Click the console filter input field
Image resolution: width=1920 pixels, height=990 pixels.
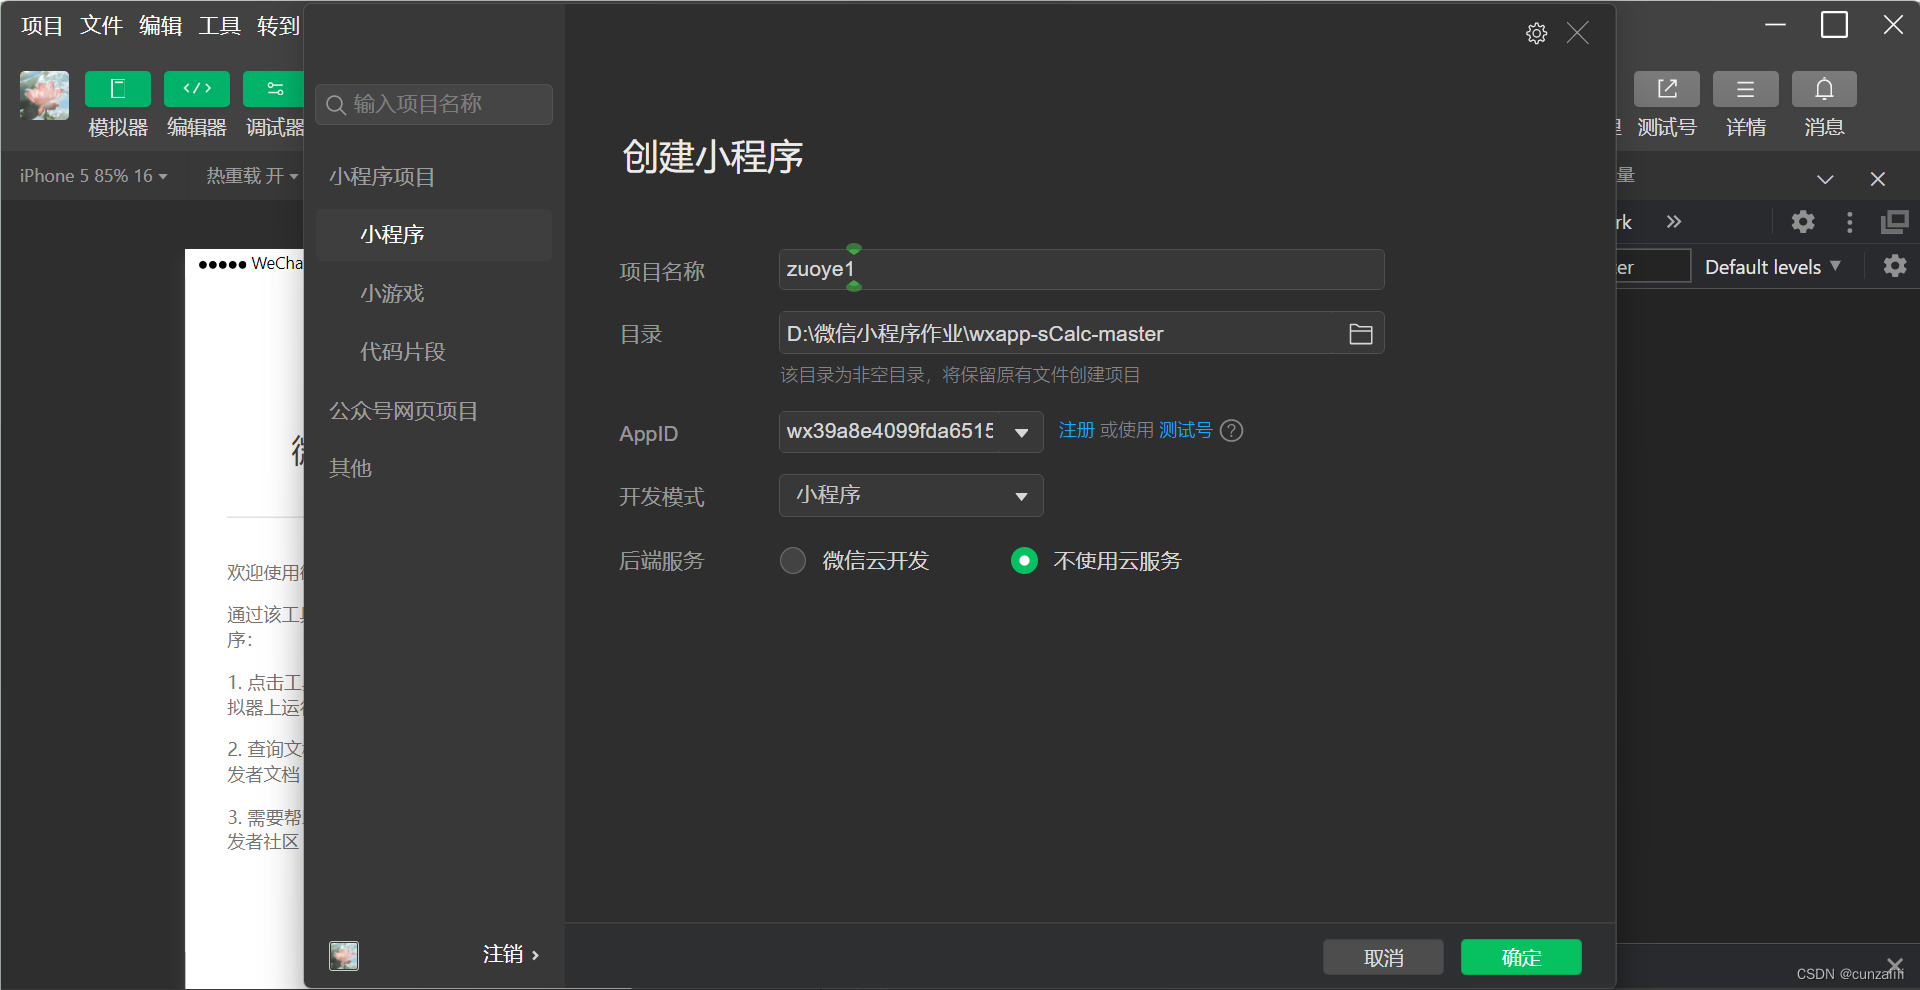pyautogui.click(x=1652, y=266)
